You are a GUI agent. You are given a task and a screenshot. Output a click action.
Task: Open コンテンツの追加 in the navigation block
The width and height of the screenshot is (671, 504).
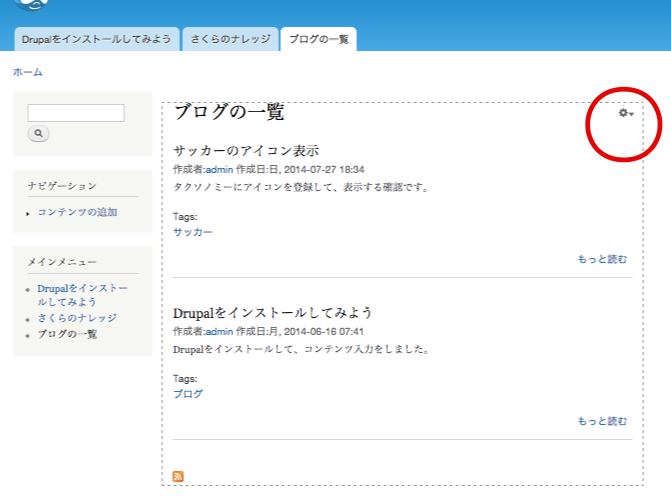tap(77, 212)
